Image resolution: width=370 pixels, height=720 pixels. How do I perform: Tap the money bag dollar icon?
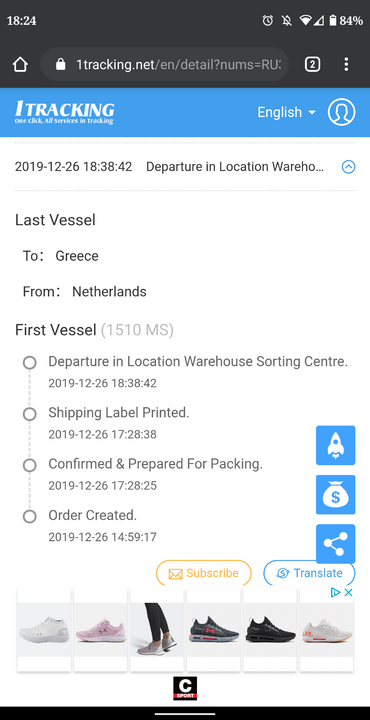click(x=336, y=495)
